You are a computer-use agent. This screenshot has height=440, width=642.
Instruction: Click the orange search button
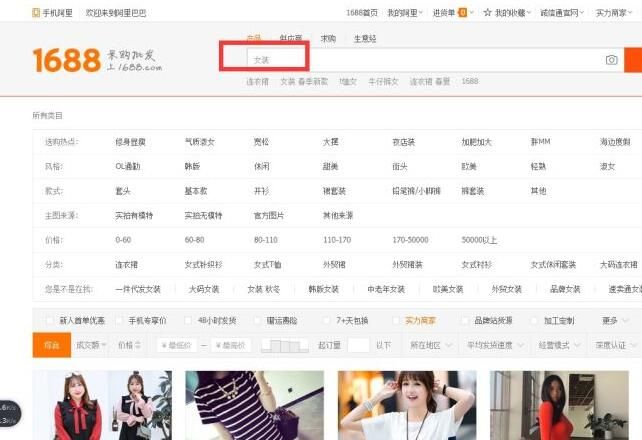click(633, 60)
